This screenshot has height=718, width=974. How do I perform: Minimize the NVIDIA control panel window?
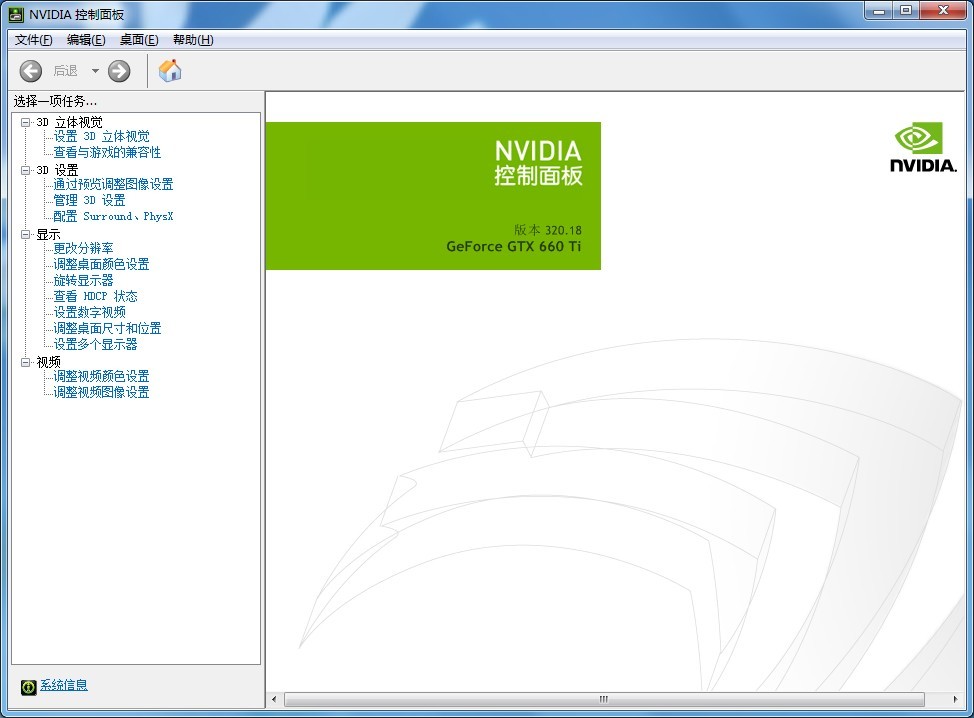pos(878,11)
